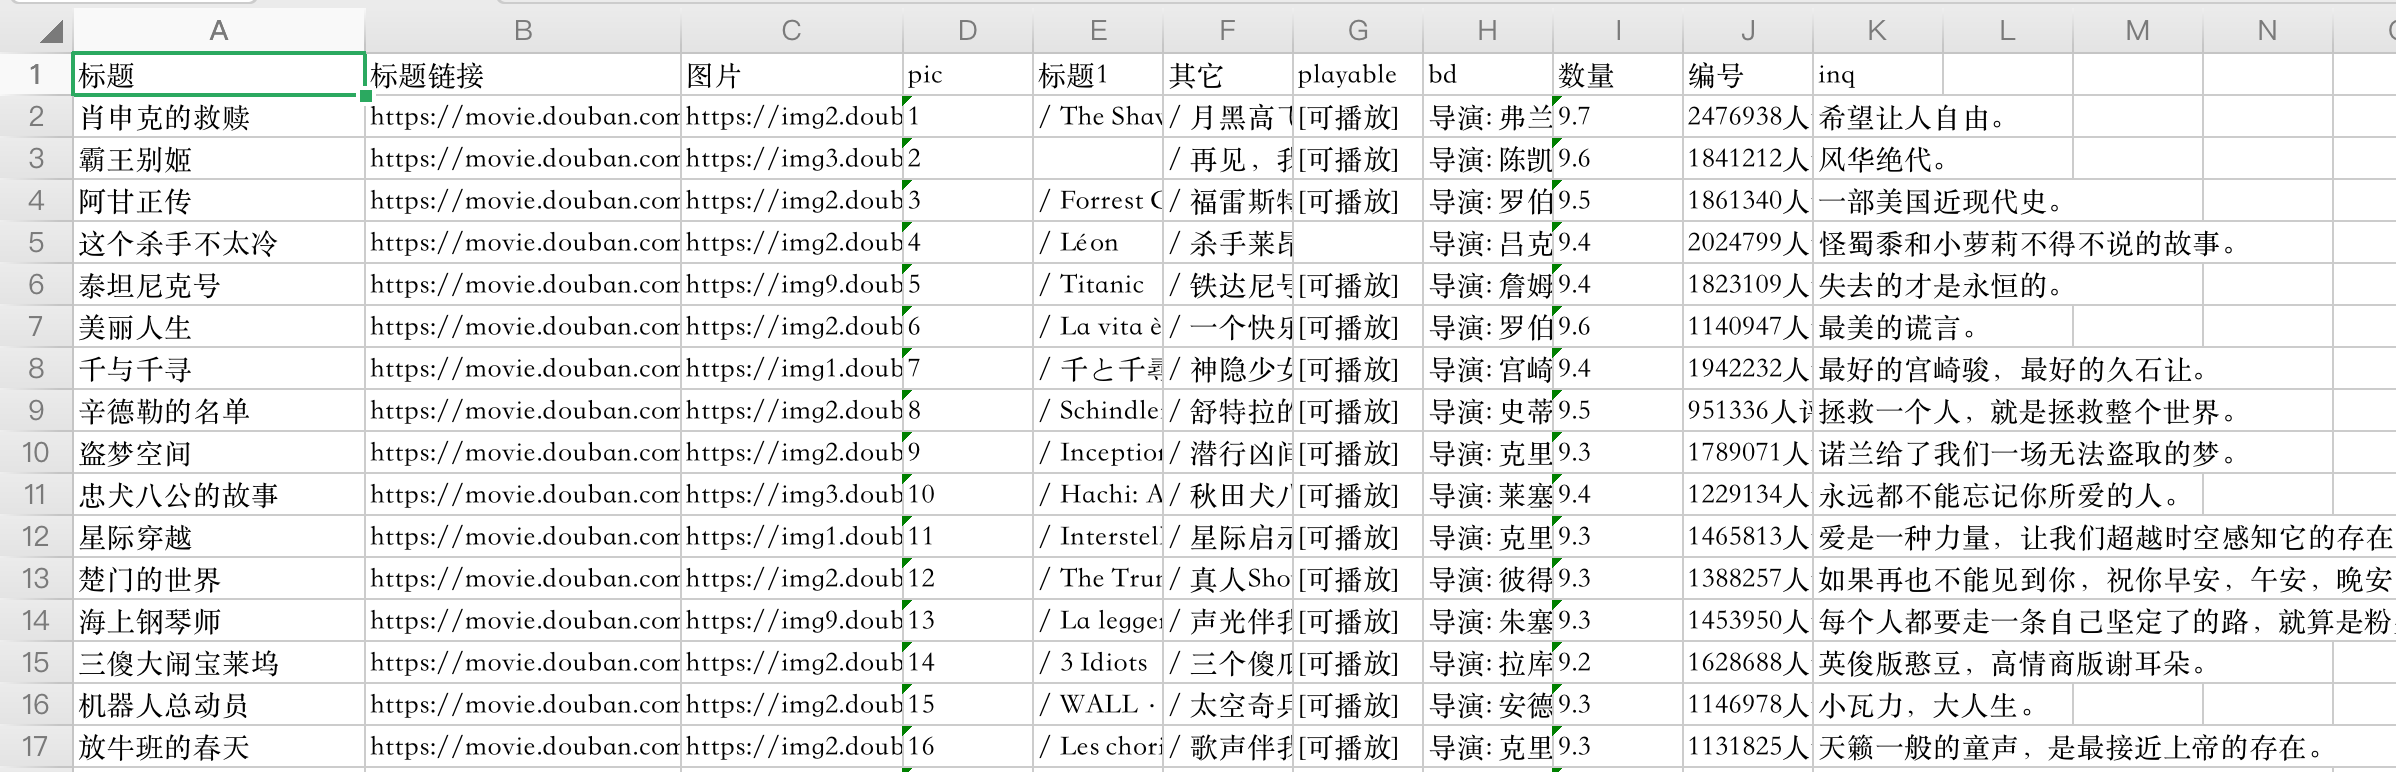The image size is (2396, 772).
Task: Click the douban link in row 2
Action: click(523, 117)
